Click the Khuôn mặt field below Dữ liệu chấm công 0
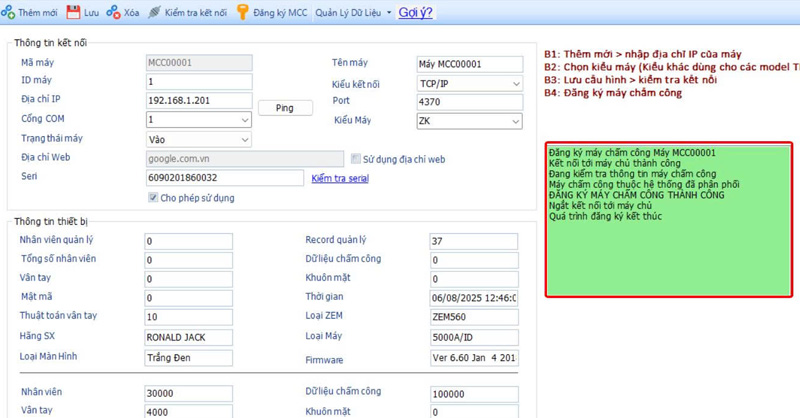The image size is (800, 418). (474, 279)
